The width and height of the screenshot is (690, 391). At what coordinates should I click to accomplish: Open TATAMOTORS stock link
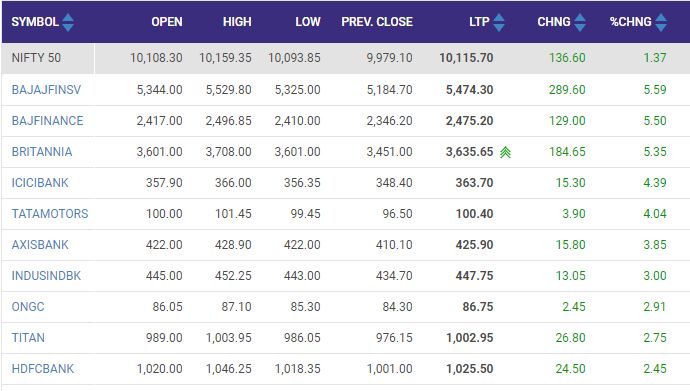pyautogui.click(x=50, y=214)
